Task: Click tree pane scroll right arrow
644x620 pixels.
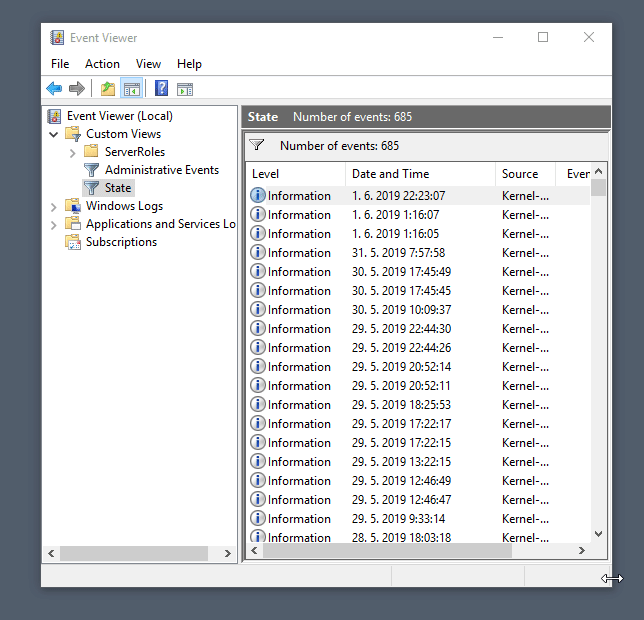Action: click(x=228, y=553)
